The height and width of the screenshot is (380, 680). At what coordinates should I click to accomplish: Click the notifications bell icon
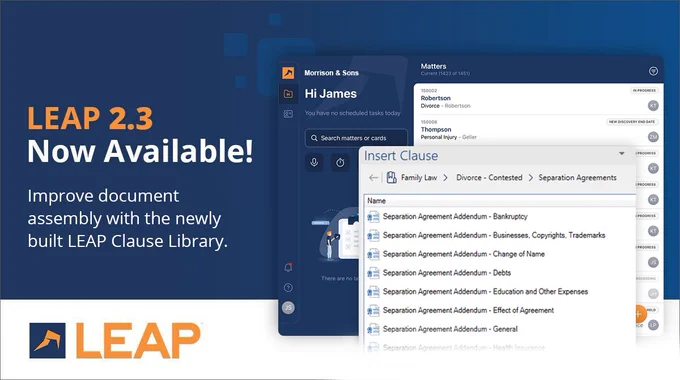pyautogui.click(x=288, y=267)
